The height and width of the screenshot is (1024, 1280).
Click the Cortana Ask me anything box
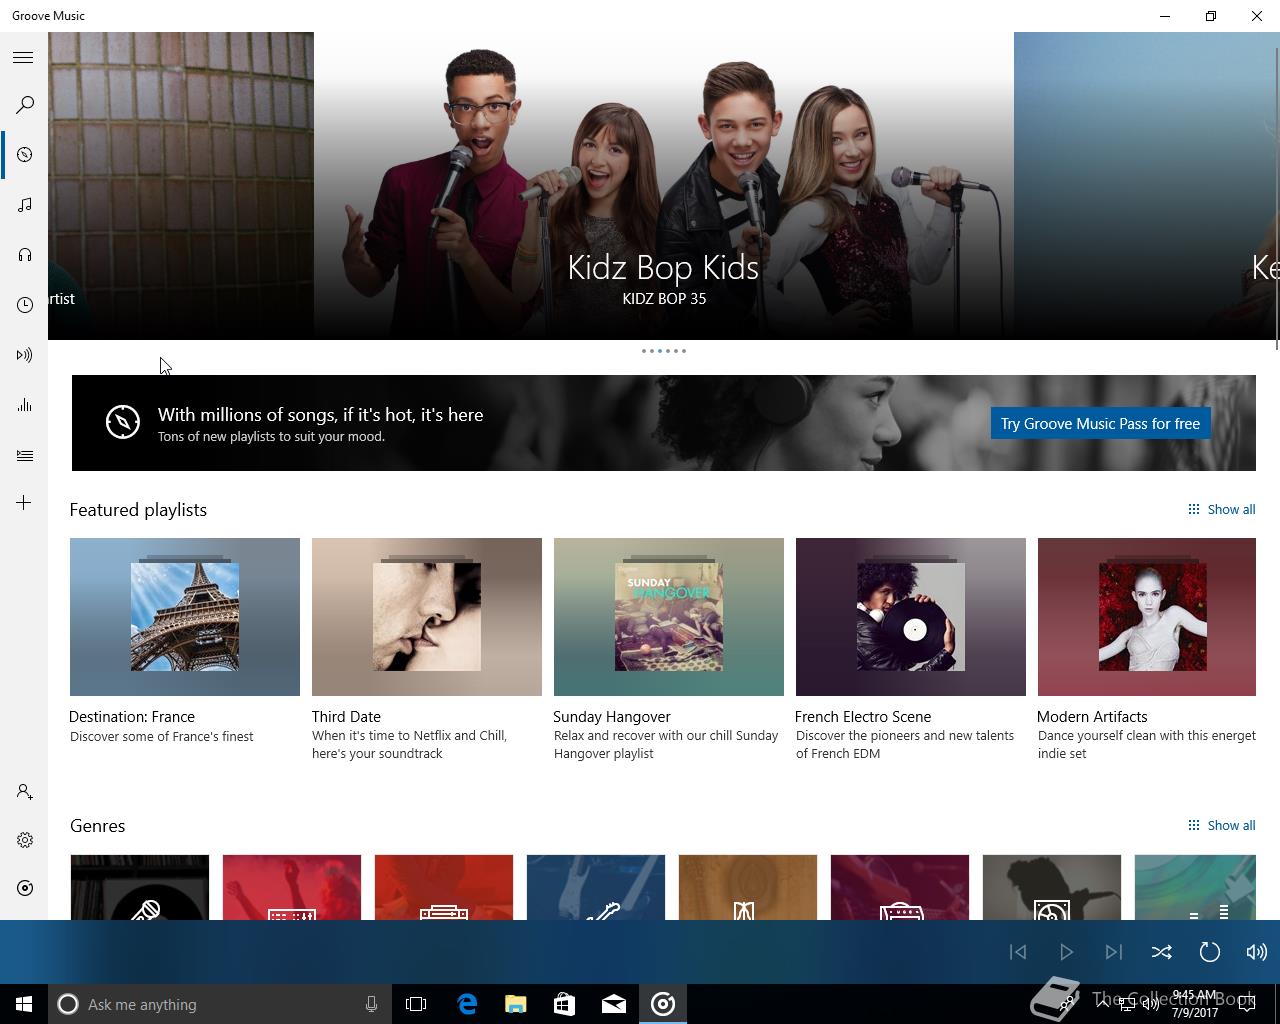(218, 1004)
